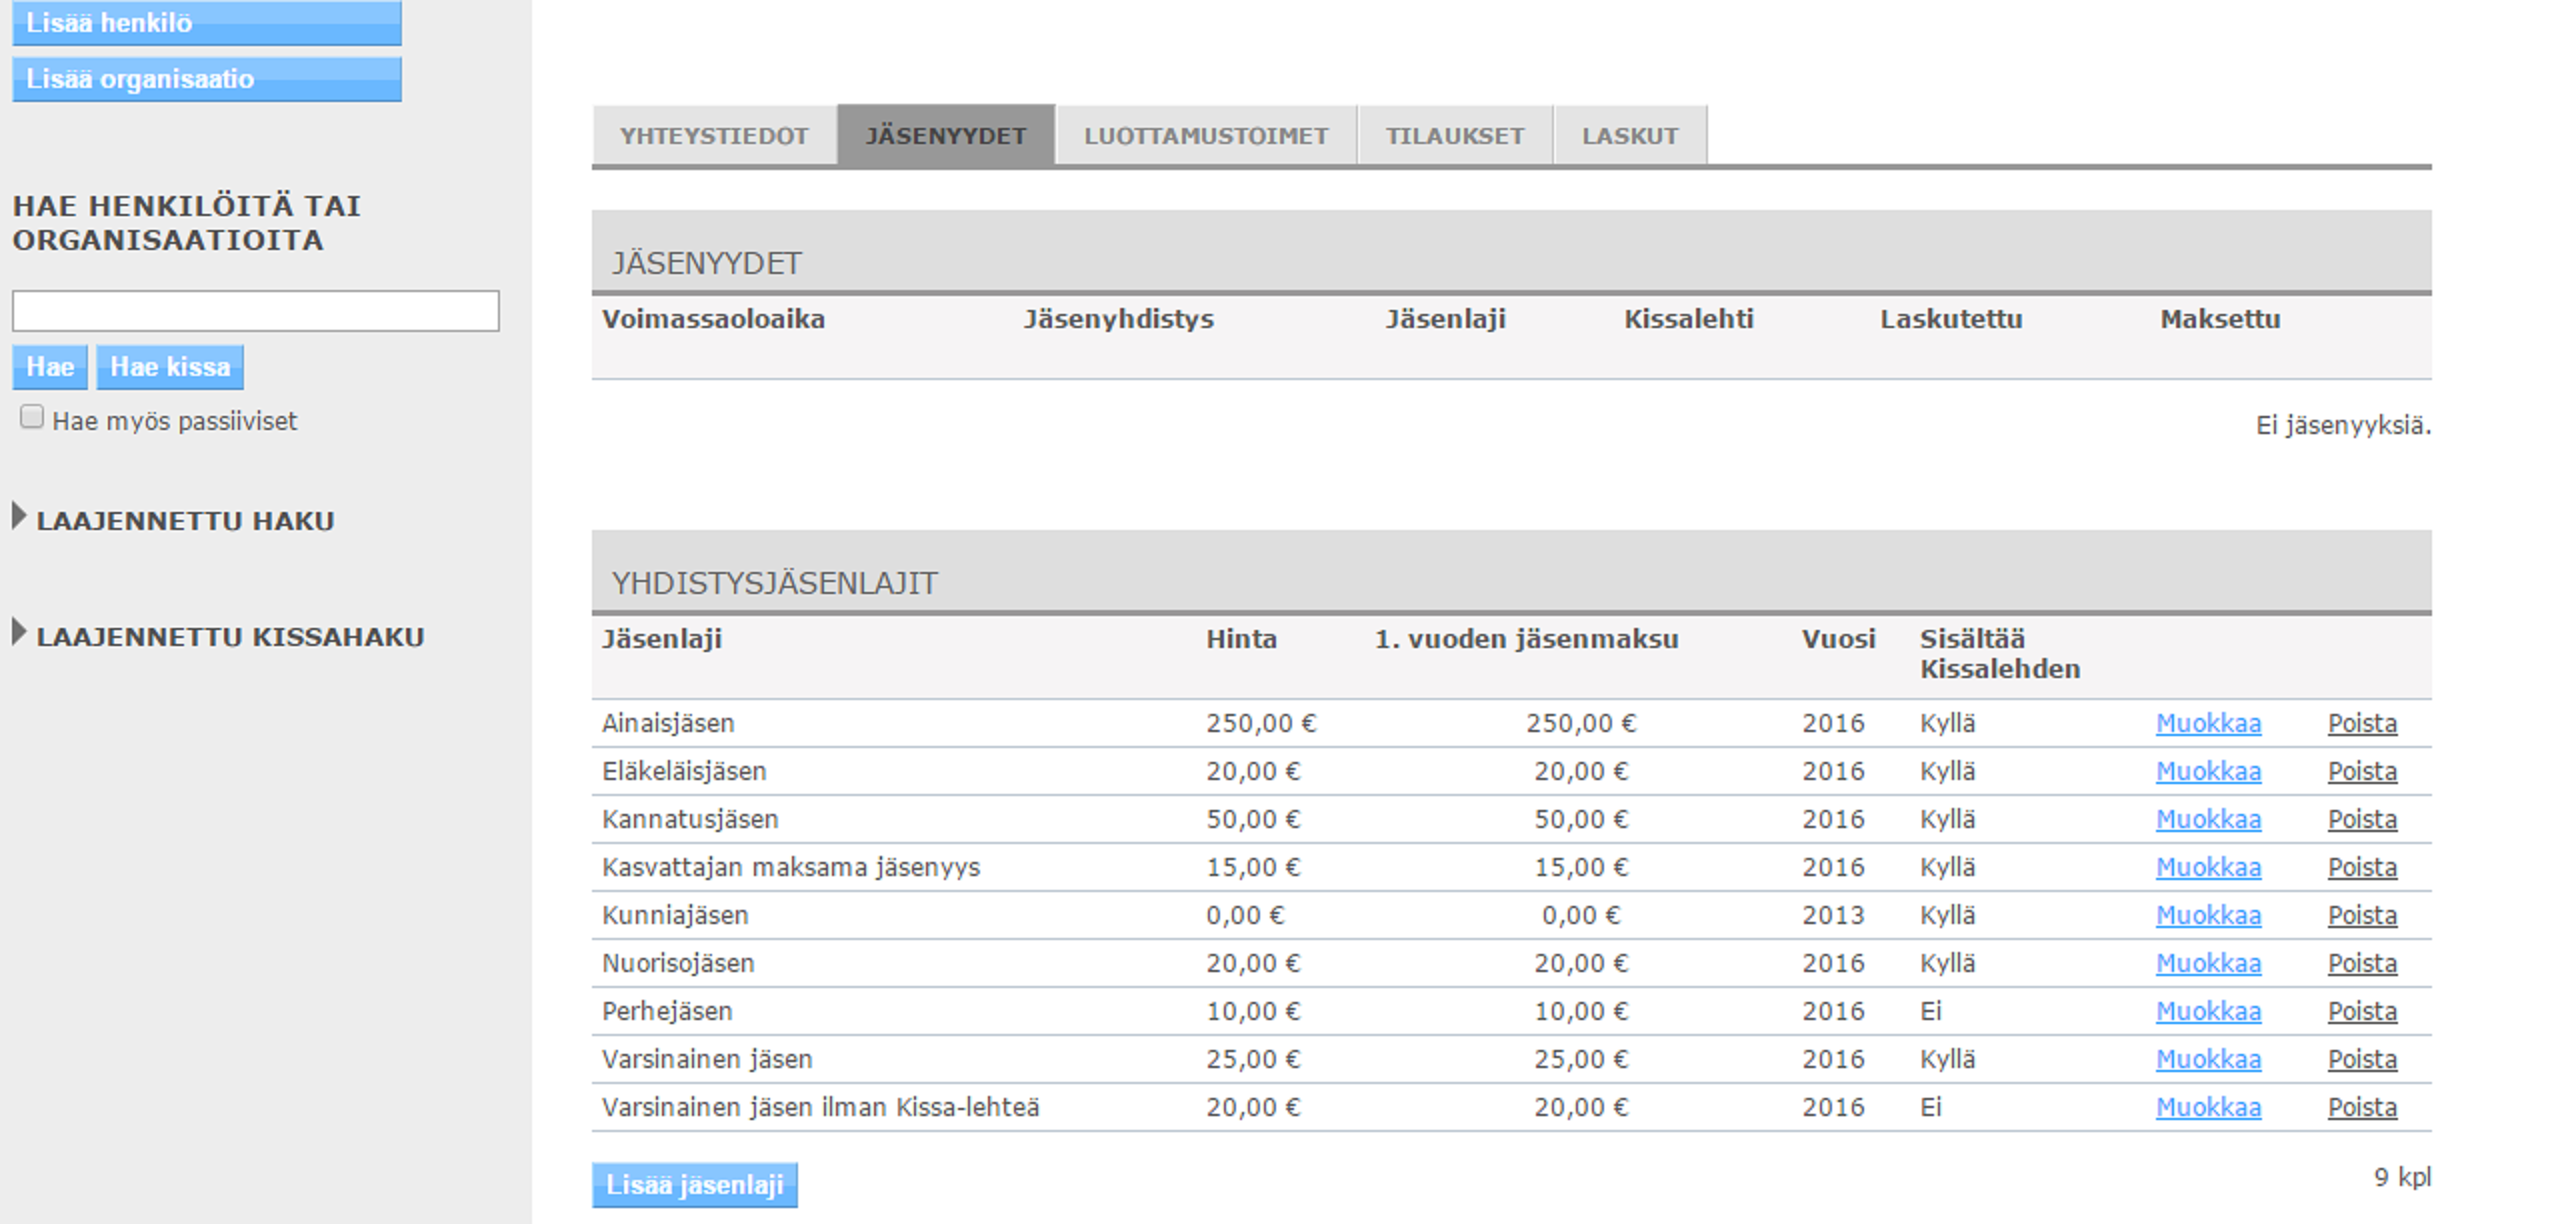Click the Perhejäsen row name
Viewport: 2554px width, 1224px height.
click(667, 1011)
